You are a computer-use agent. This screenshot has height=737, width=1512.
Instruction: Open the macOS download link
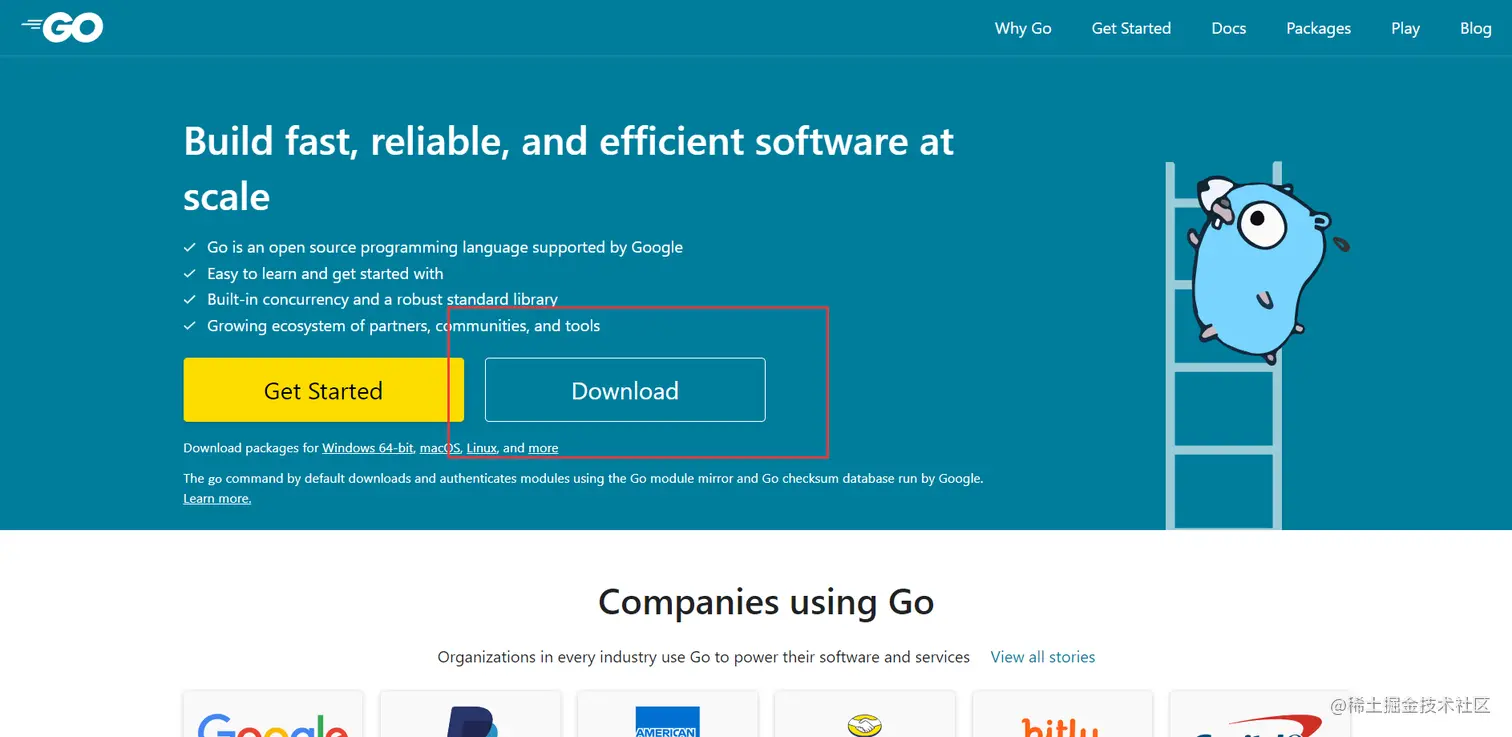click(440, 448)
